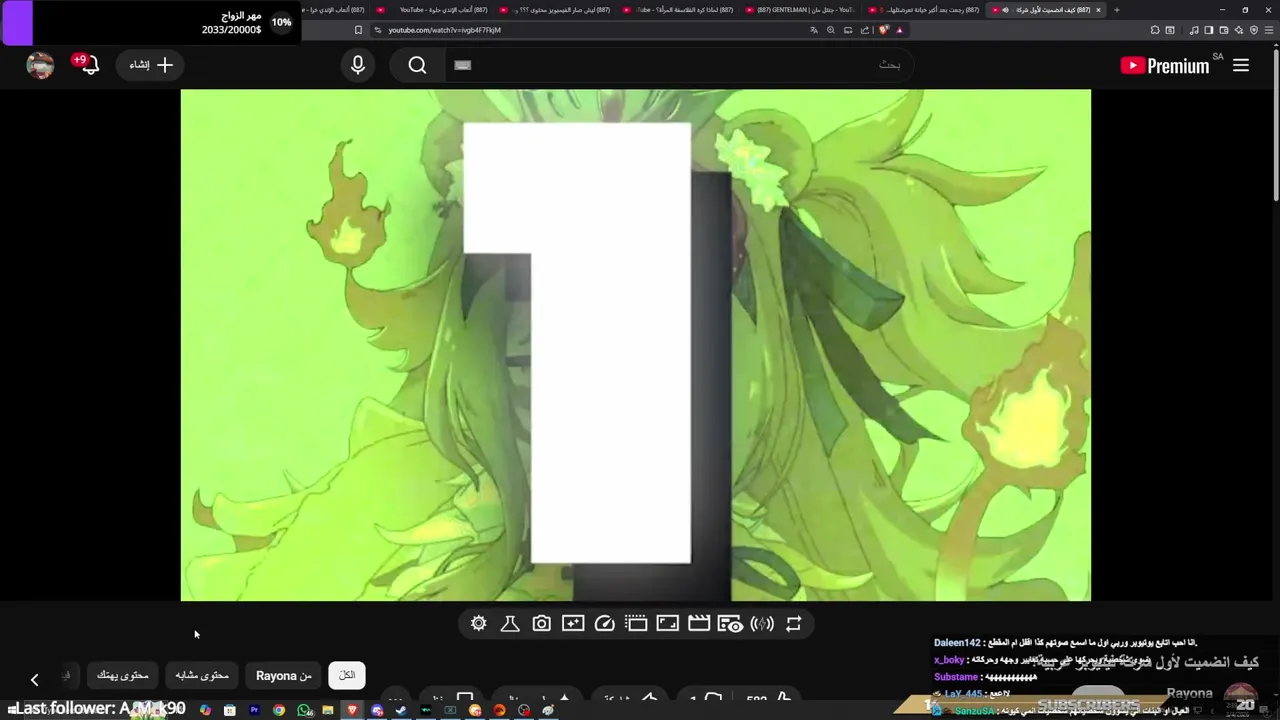
Task: Click the zoom magnifier icon in address bar
Action: pos(831,30)
